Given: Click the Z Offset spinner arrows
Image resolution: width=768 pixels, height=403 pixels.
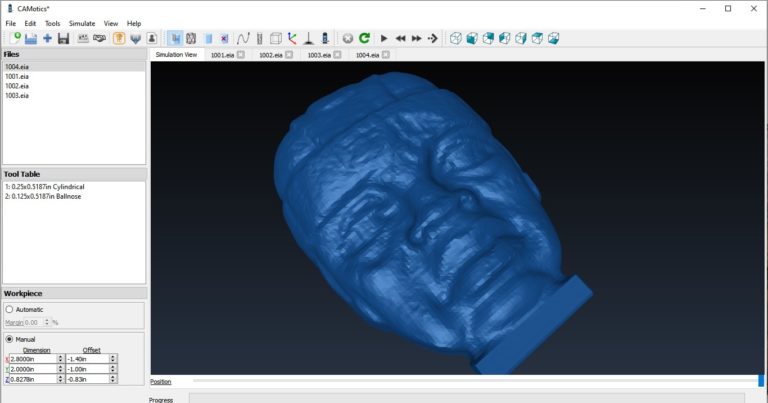Looking at the screenshot, I should 113,379.
